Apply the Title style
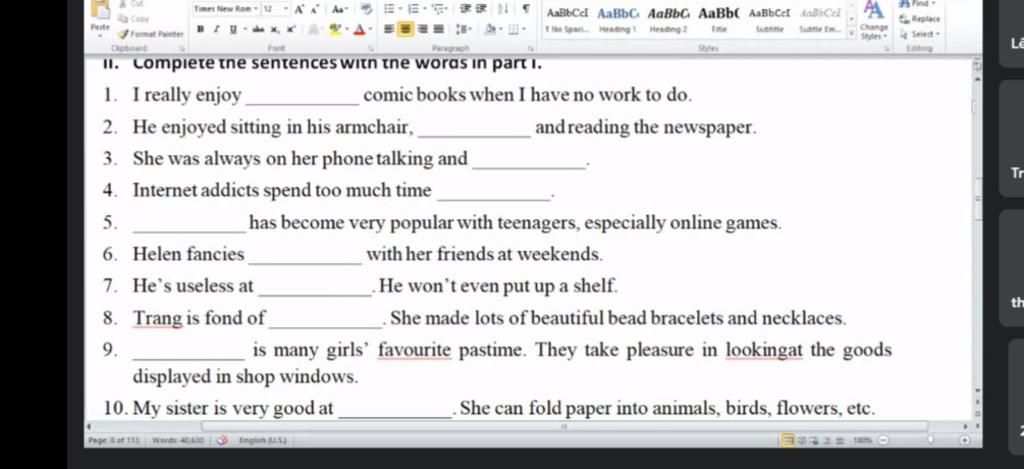This screenshot has width=1024, height=469. [x=719, y=20]
